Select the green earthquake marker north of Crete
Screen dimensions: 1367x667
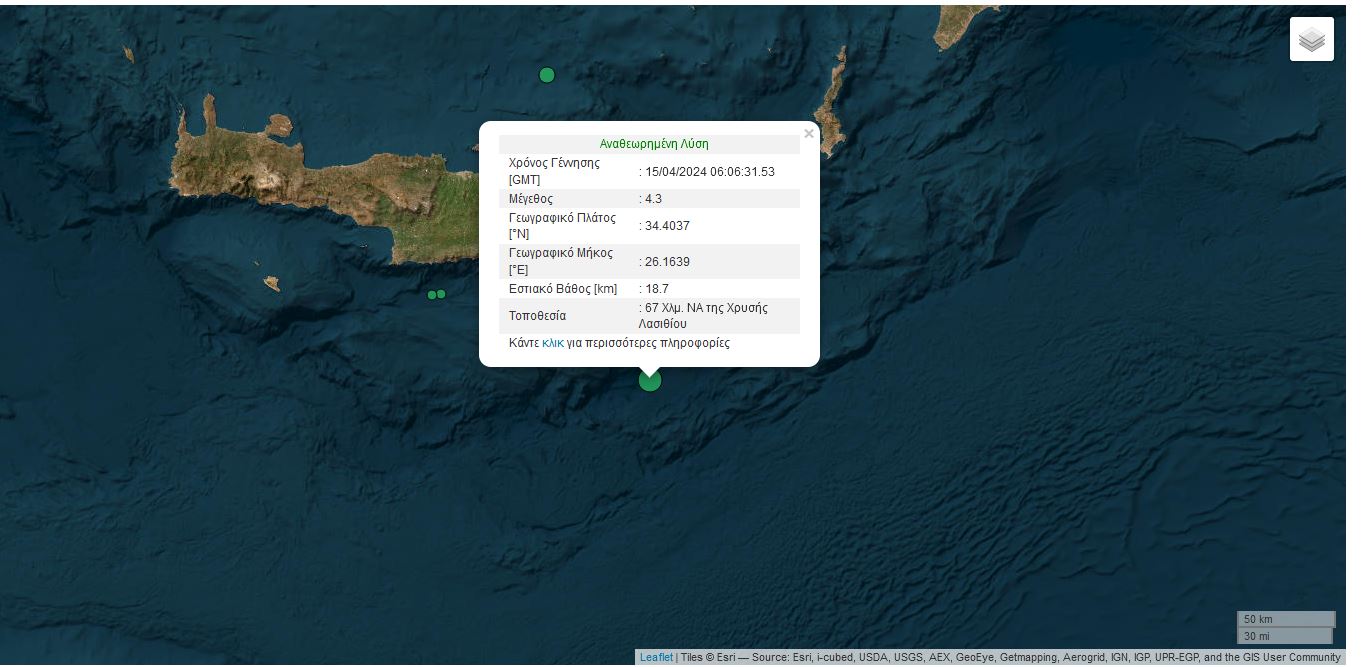click(547, 75)
